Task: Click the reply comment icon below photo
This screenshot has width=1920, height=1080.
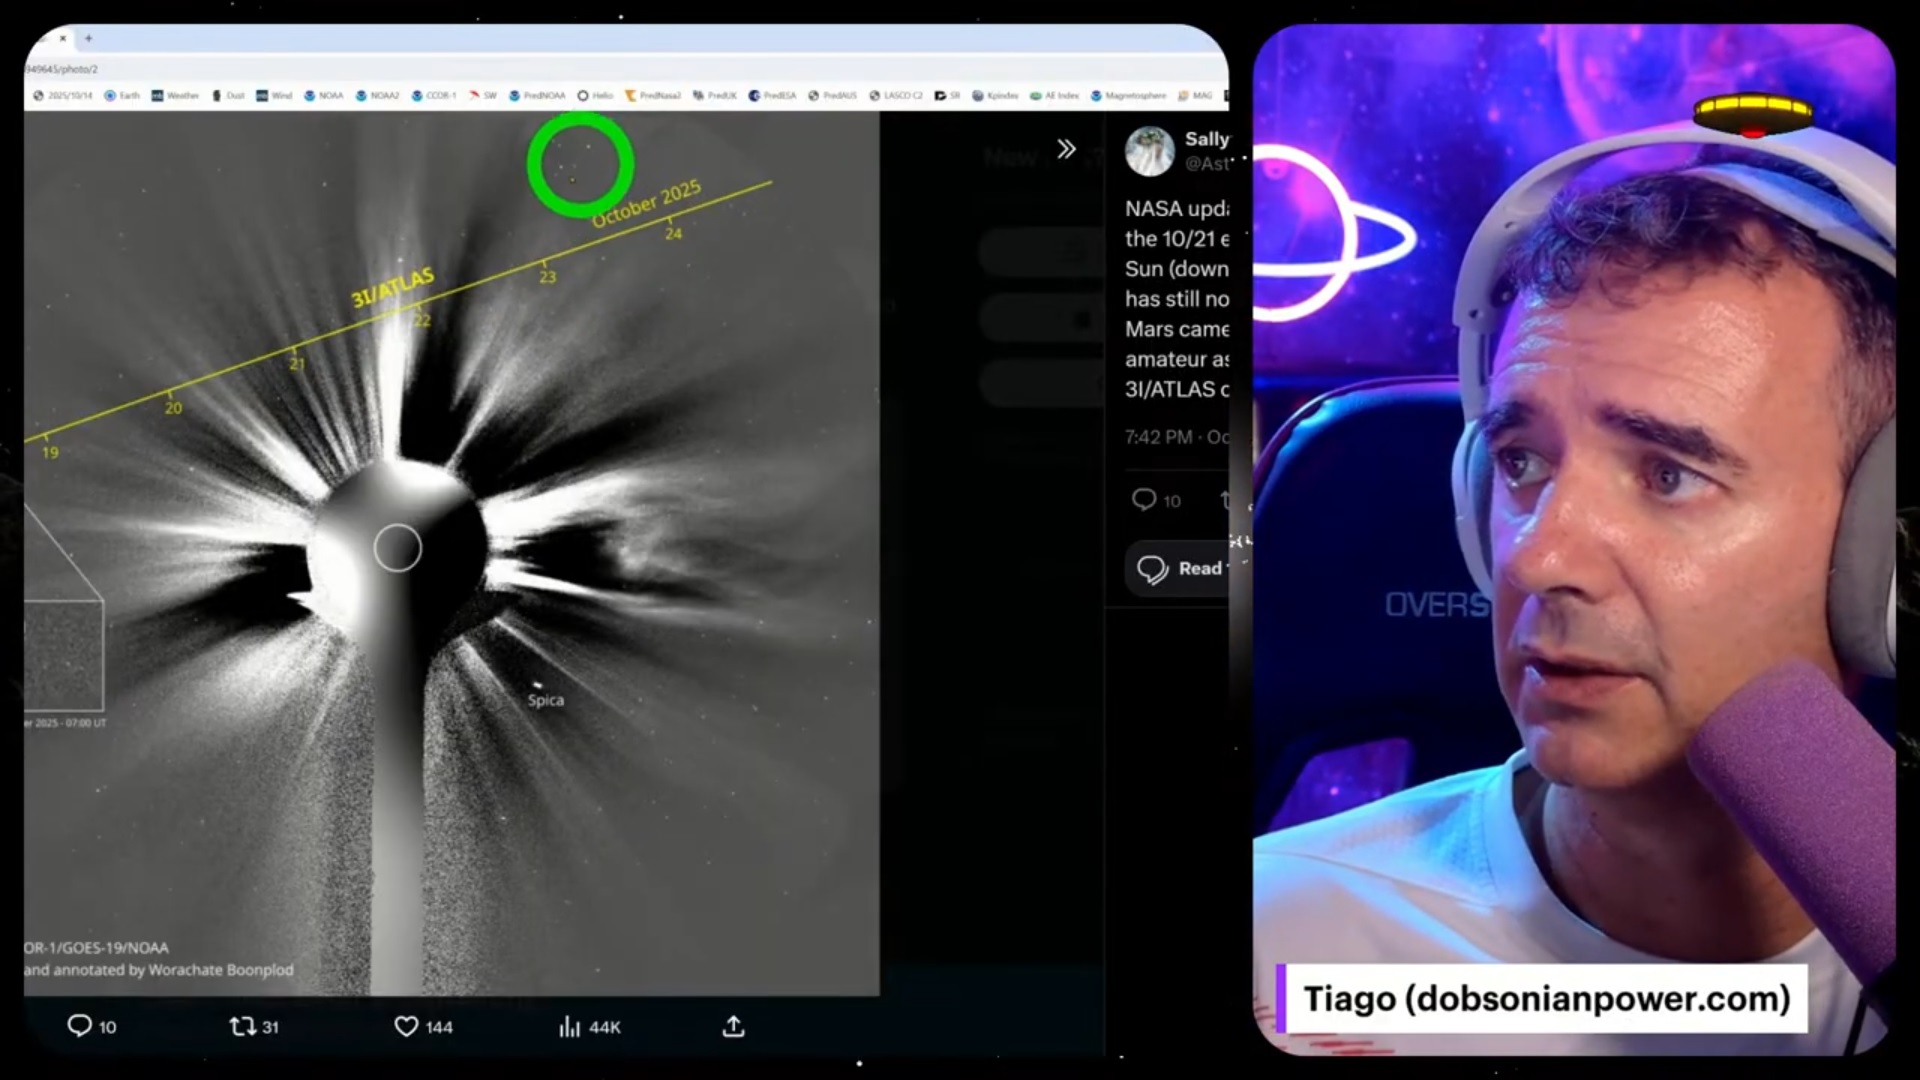Action: (x=79, y=1026)
